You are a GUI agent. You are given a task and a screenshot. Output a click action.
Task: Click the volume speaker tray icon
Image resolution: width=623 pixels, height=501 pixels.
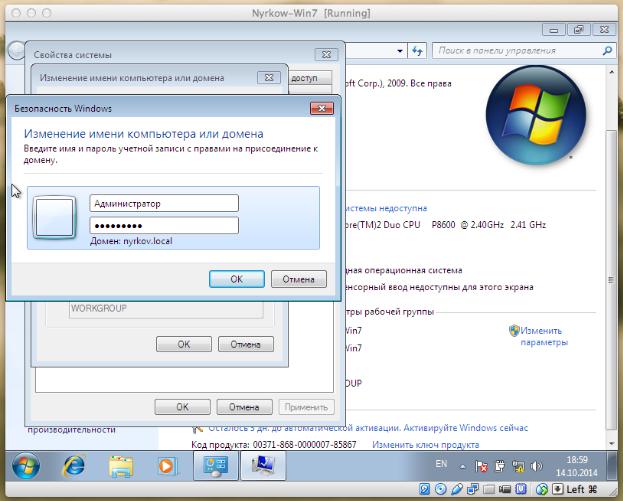pos(536,466)
